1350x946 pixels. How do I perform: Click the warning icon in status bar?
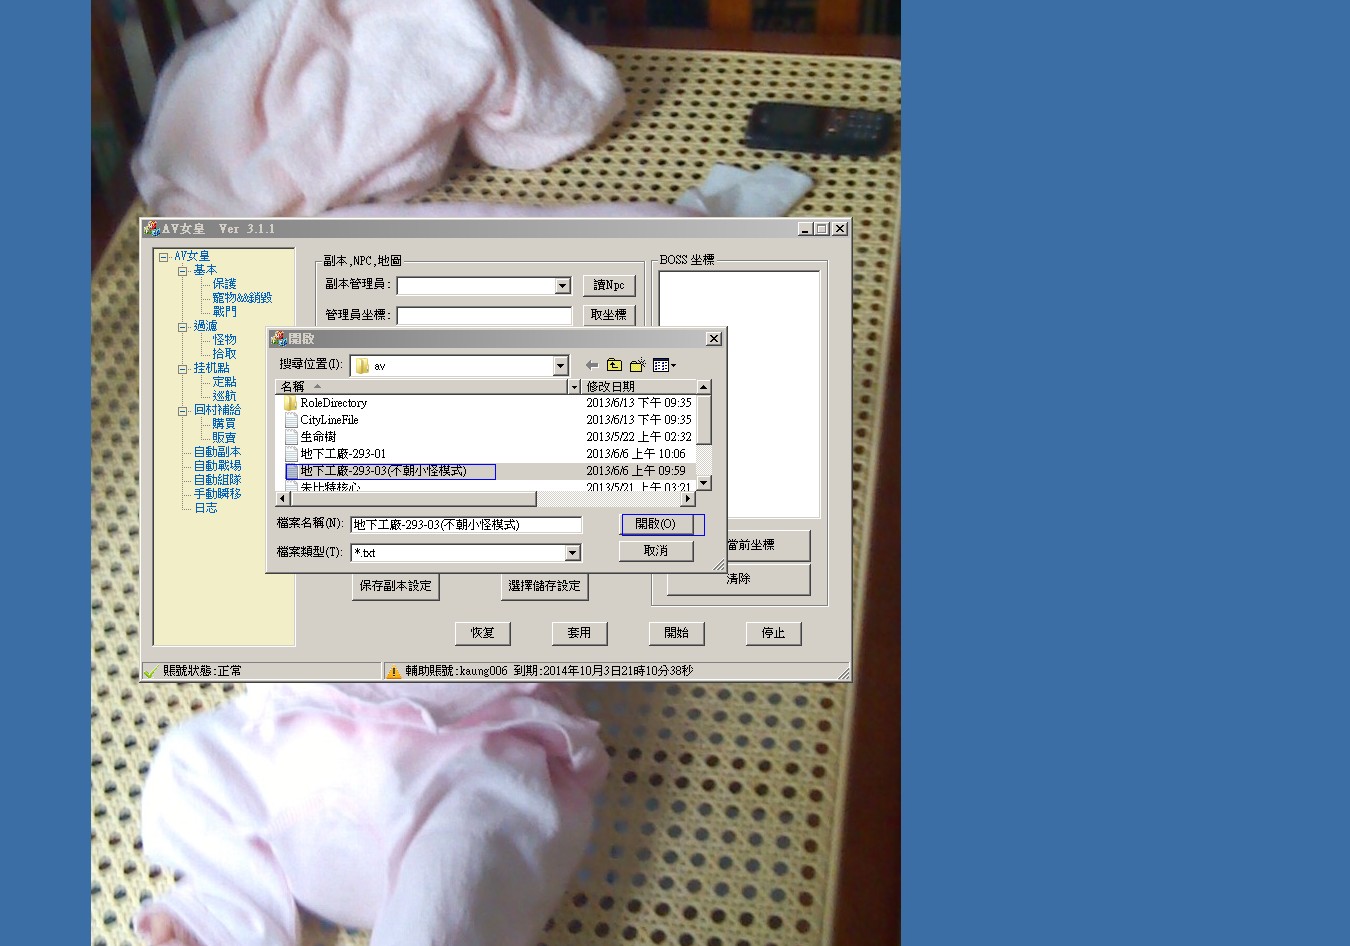pyautogui.click(x=394, y=672)
